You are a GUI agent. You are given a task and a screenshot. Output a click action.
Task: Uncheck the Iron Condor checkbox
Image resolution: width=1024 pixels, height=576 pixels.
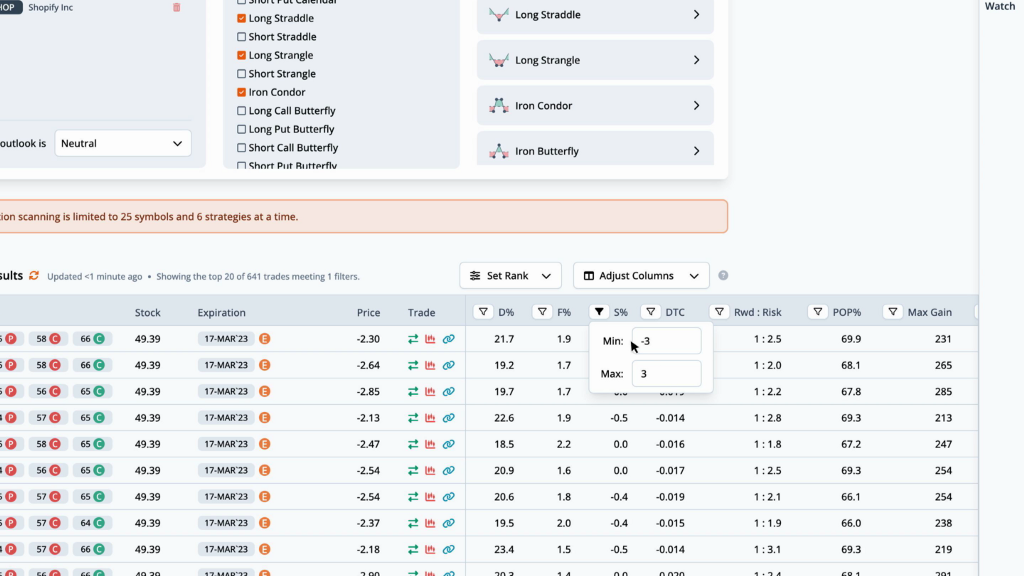point(242,92)
